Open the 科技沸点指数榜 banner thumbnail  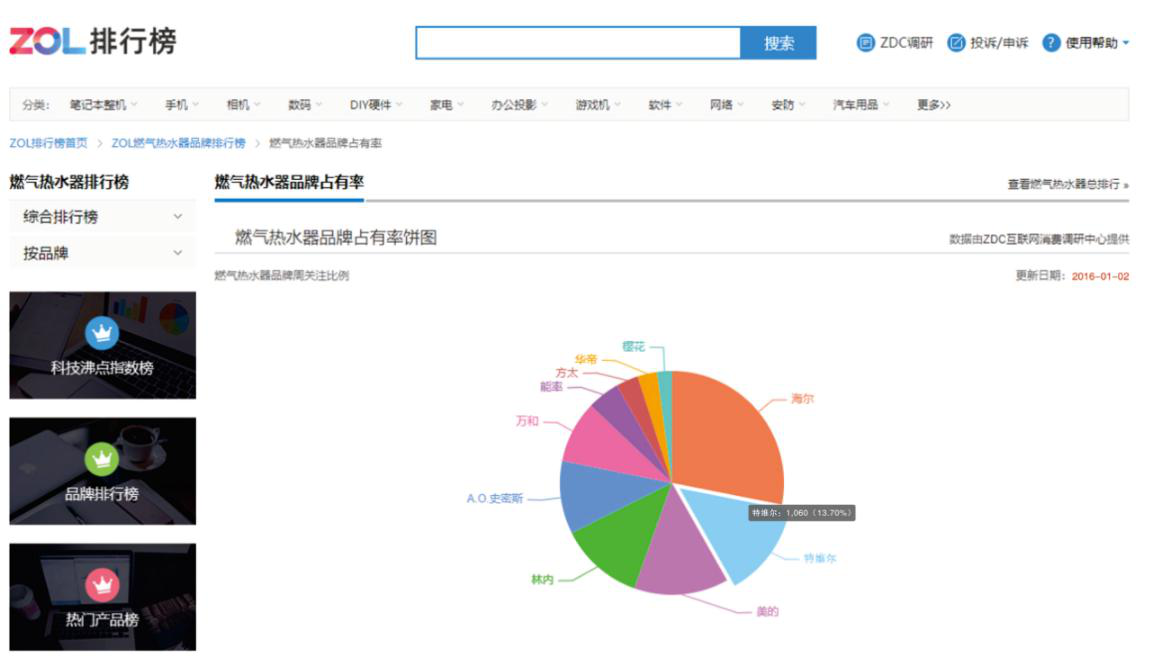pos(103,345)
